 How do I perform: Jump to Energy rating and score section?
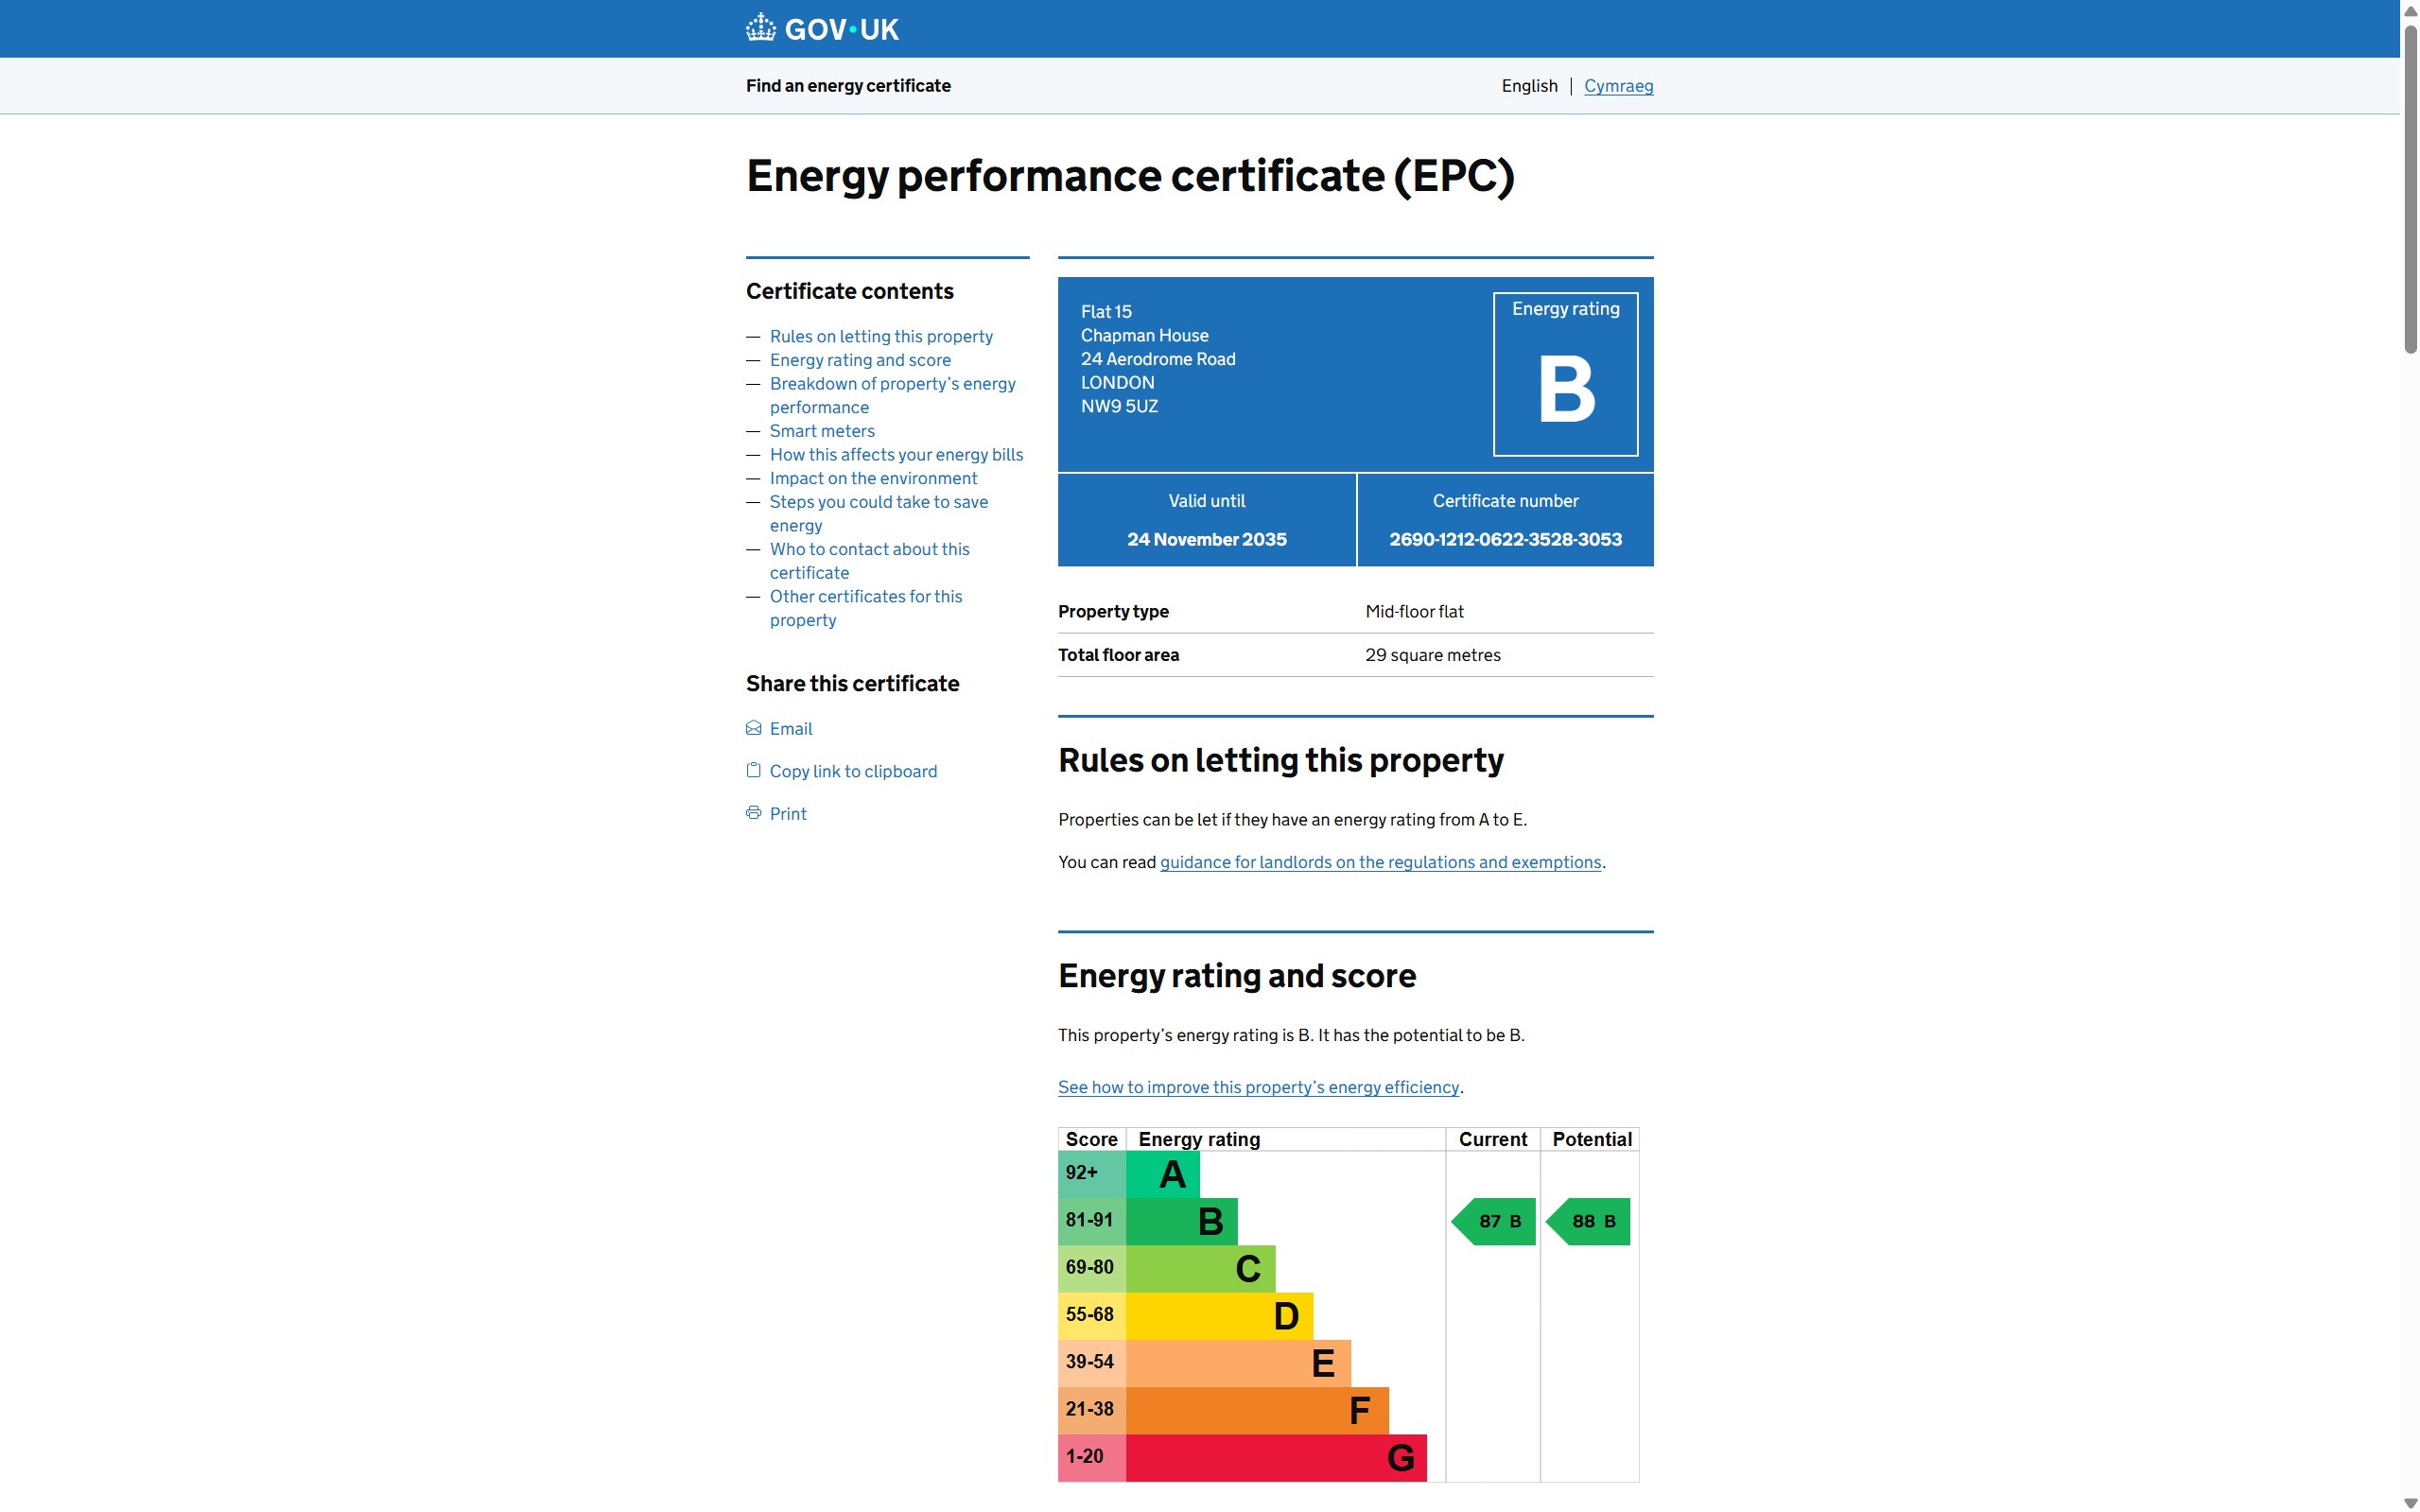(860, 360)
